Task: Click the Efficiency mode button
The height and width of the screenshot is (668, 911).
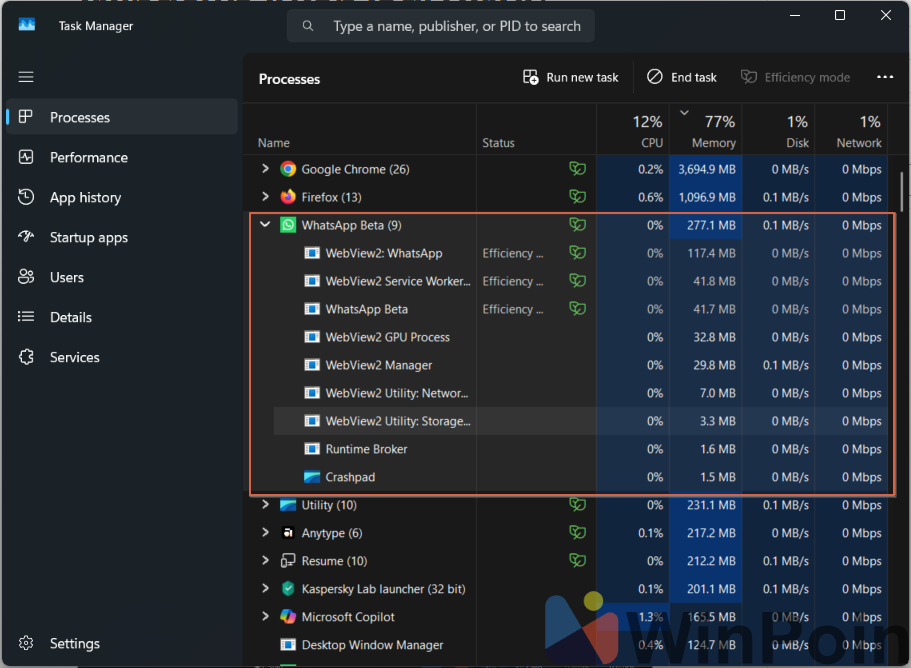Action: (795, 77)
